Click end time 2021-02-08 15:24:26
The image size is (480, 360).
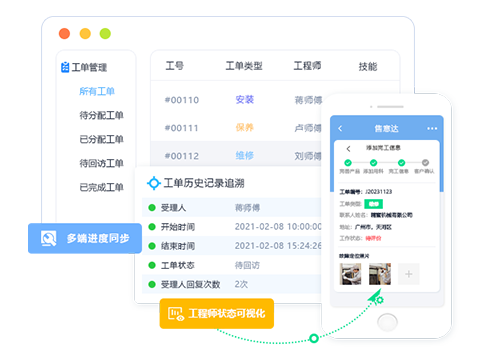(278, 246)
